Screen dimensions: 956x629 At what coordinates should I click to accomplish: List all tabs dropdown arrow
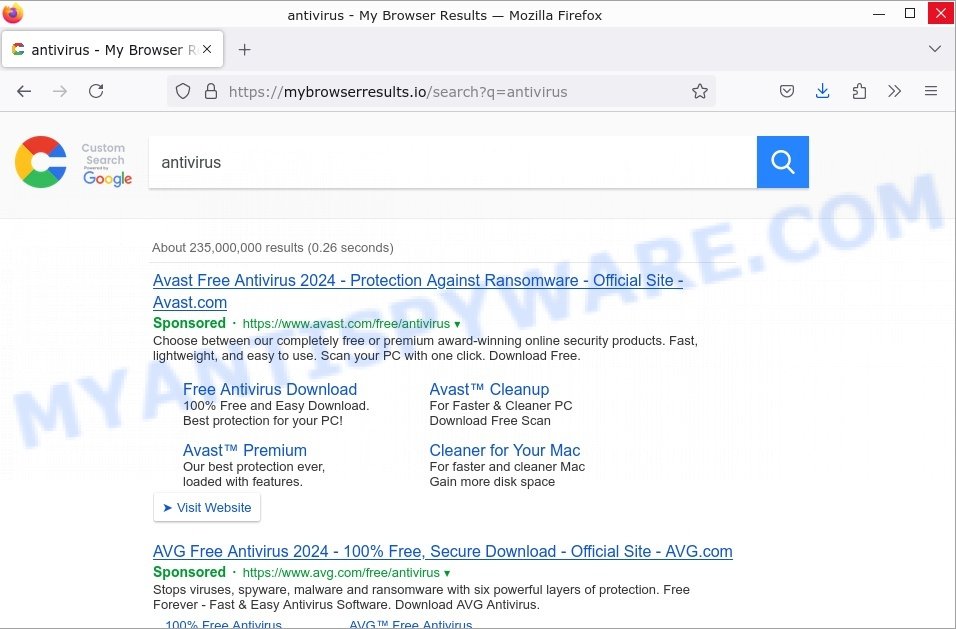[935, 49]
